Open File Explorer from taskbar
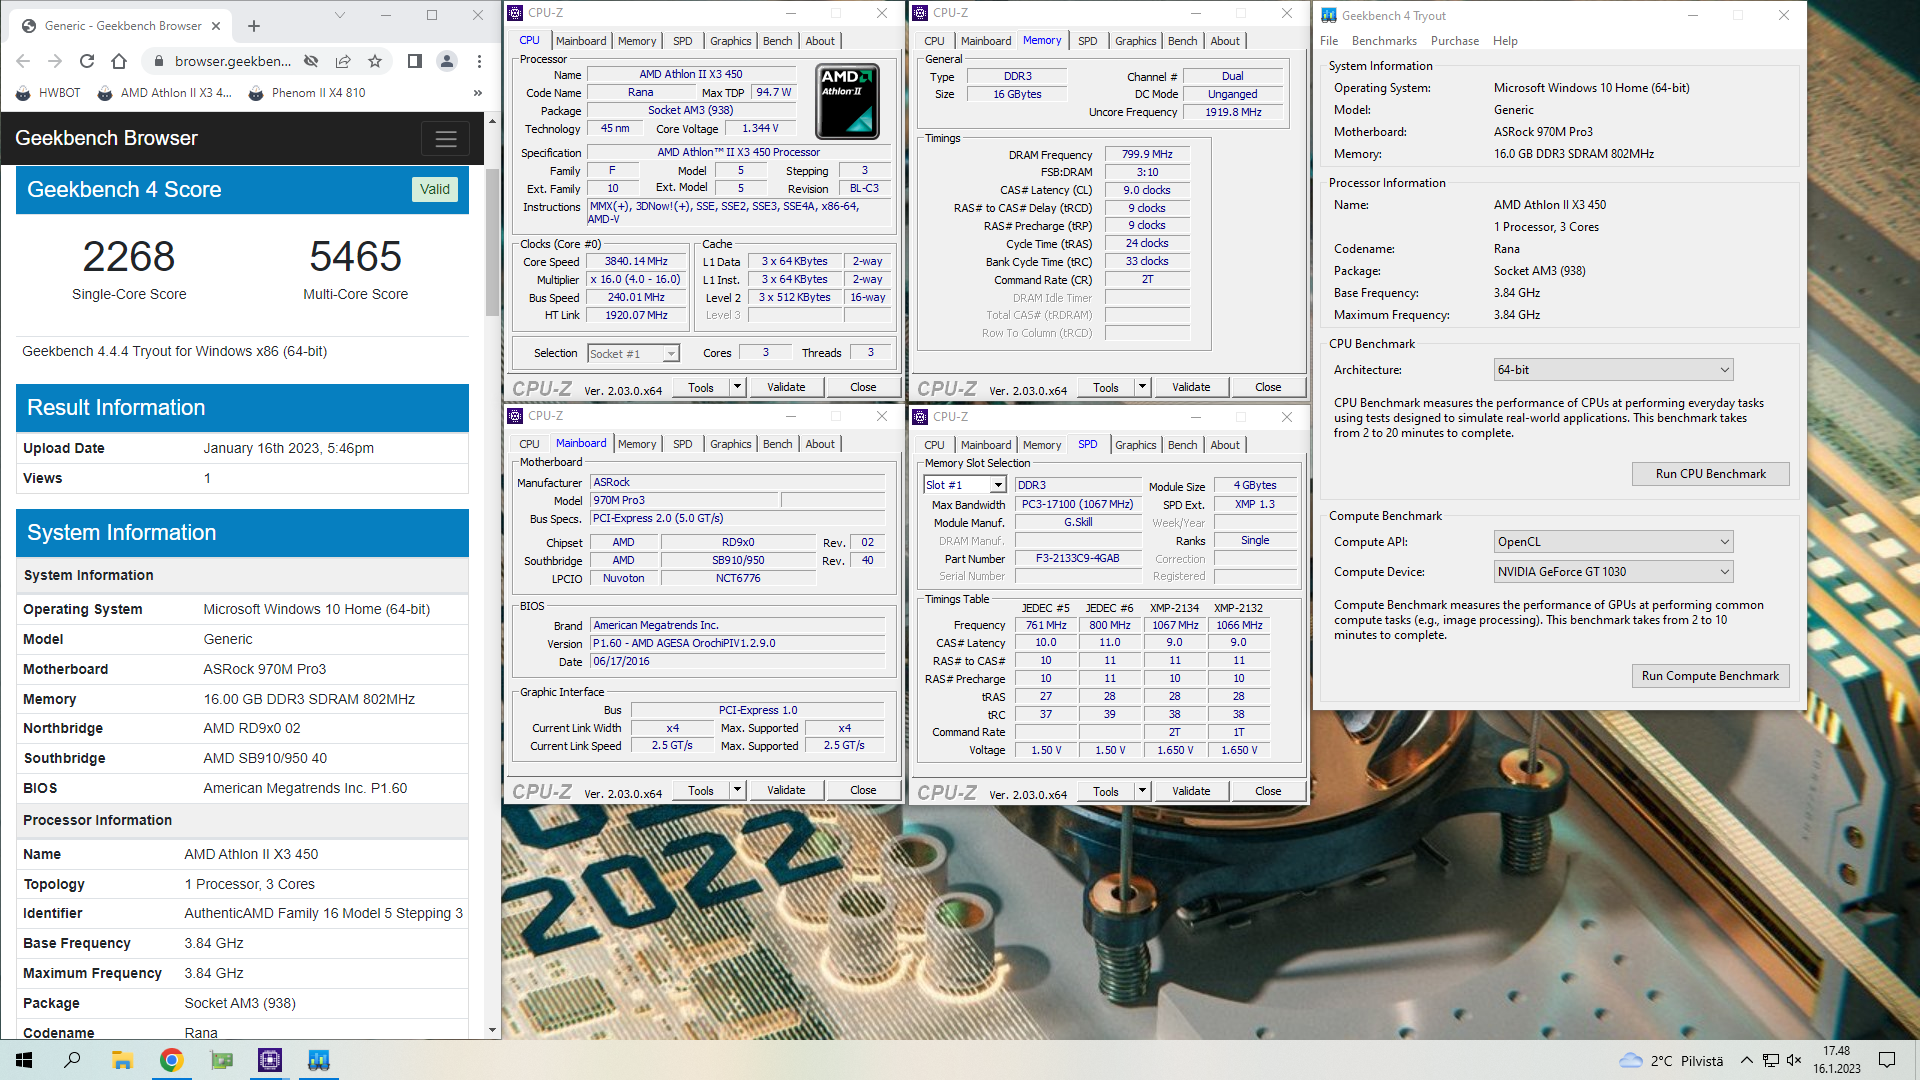The width and height of the screenshot is (1920, 1080). pos(122,1060)
